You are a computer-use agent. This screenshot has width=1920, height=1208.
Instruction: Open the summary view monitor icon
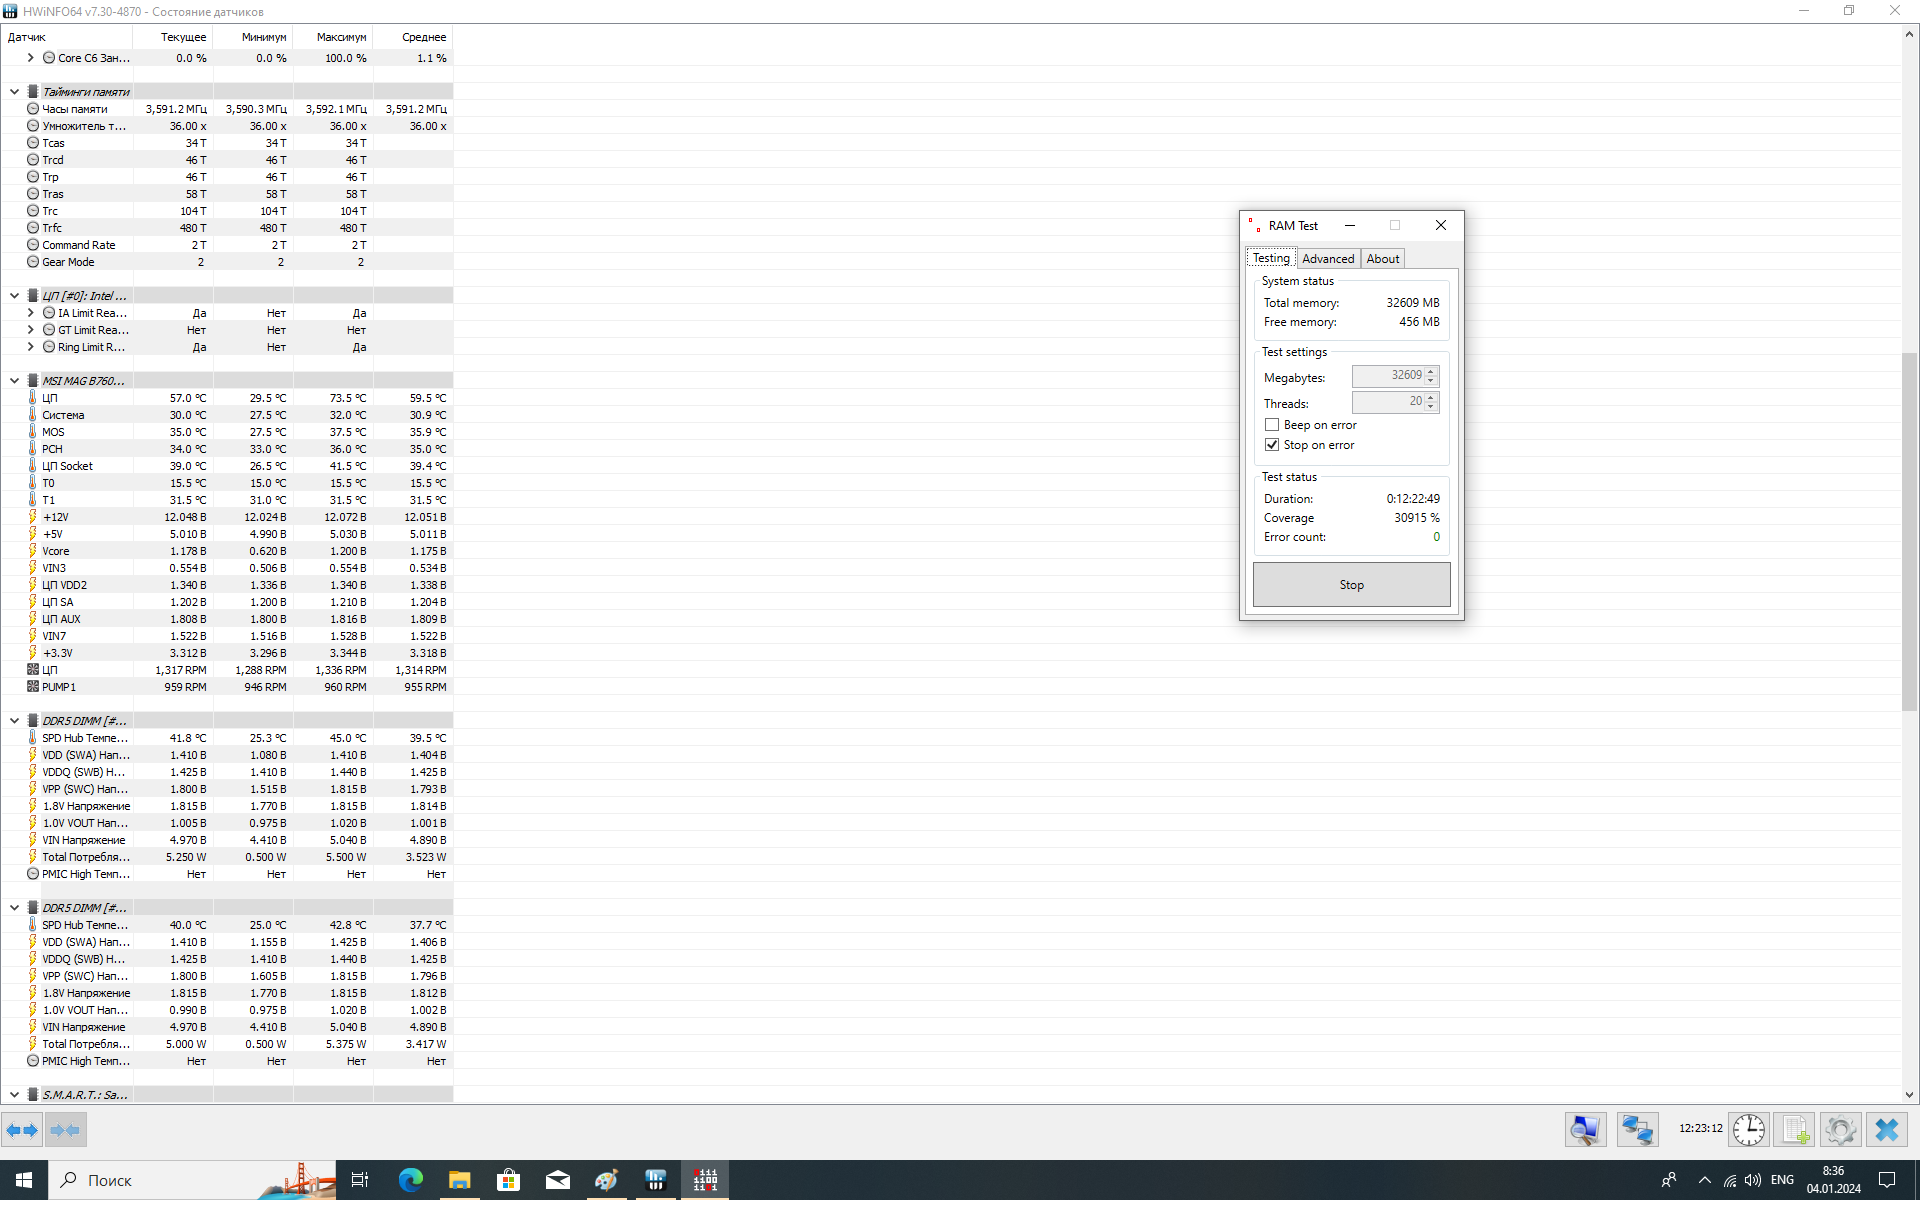(x=1585, y=1130)
